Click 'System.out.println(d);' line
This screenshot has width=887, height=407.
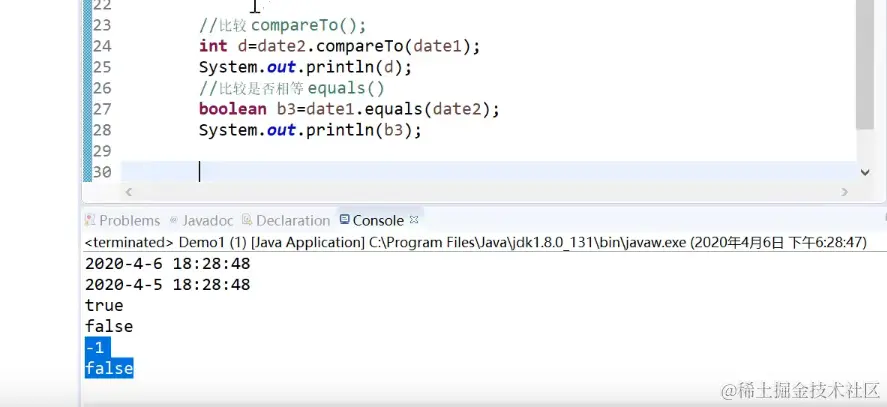(x=305, y=67)
